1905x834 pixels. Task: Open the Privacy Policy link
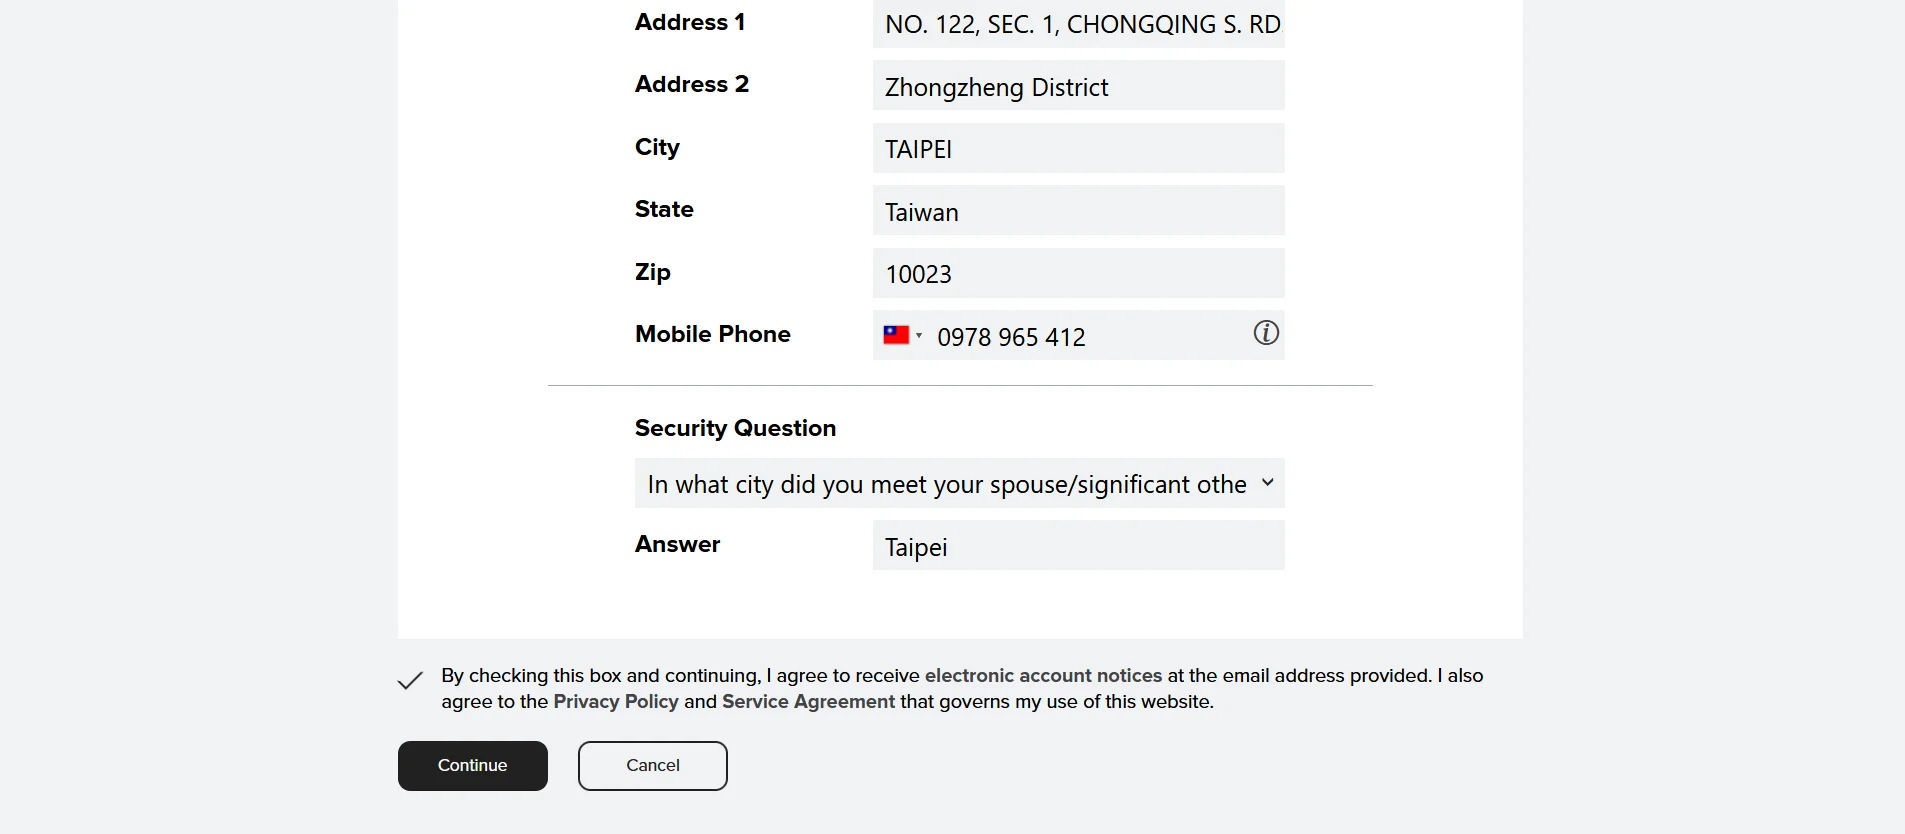pos(616,702)
